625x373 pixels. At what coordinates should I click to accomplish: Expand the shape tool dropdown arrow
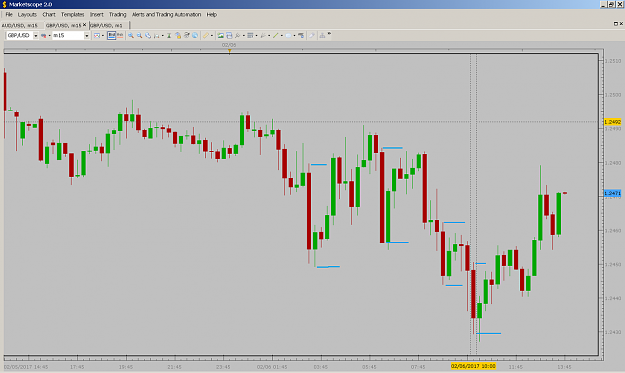pos(294,35)
